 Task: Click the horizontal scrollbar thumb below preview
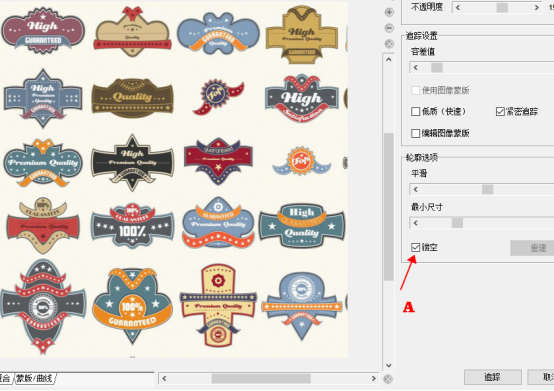(261, 379)
